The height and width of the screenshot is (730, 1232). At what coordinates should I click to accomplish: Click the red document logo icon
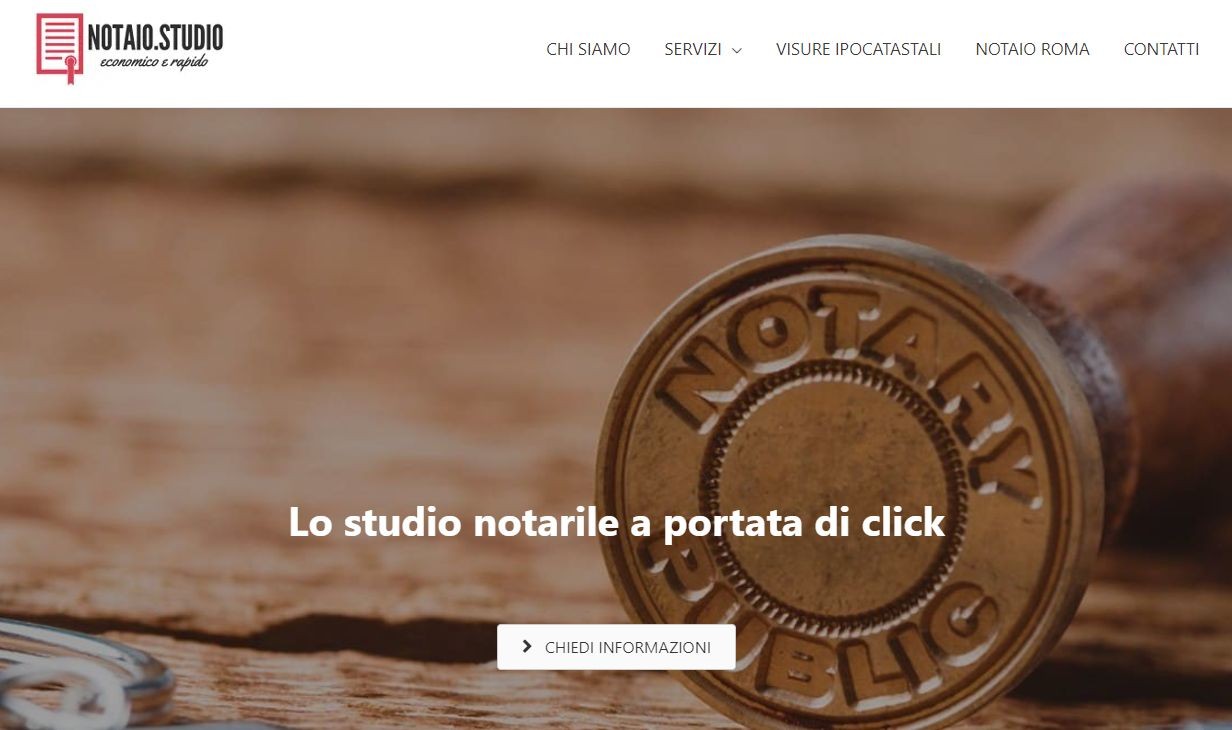point(60,48)
